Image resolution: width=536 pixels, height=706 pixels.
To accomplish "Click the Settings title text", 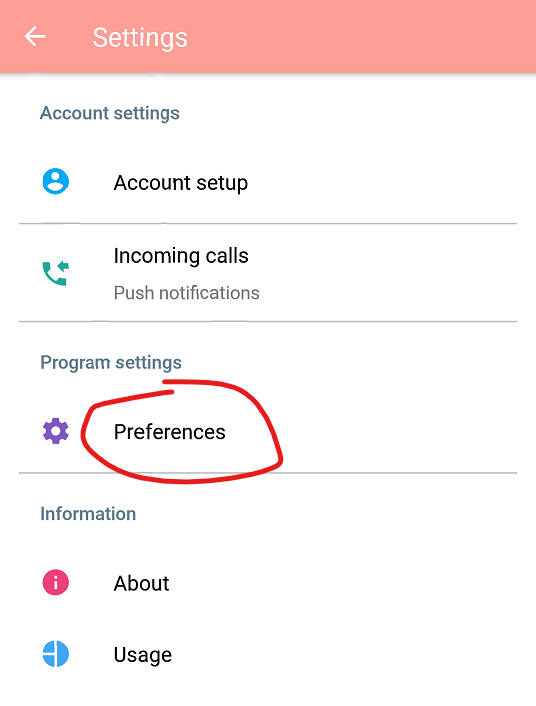I will pyautogui.click(x=140, y=37).
